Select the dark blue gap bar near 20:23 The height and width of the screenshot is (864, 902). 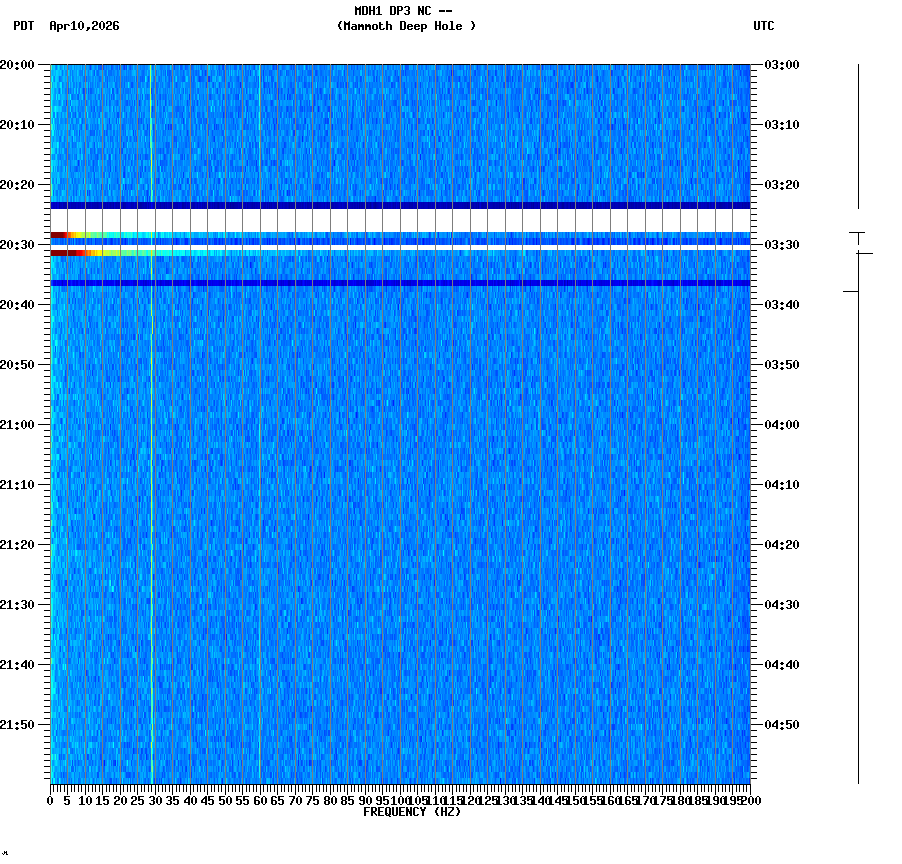pyautogui.click(x=400, y=204)
